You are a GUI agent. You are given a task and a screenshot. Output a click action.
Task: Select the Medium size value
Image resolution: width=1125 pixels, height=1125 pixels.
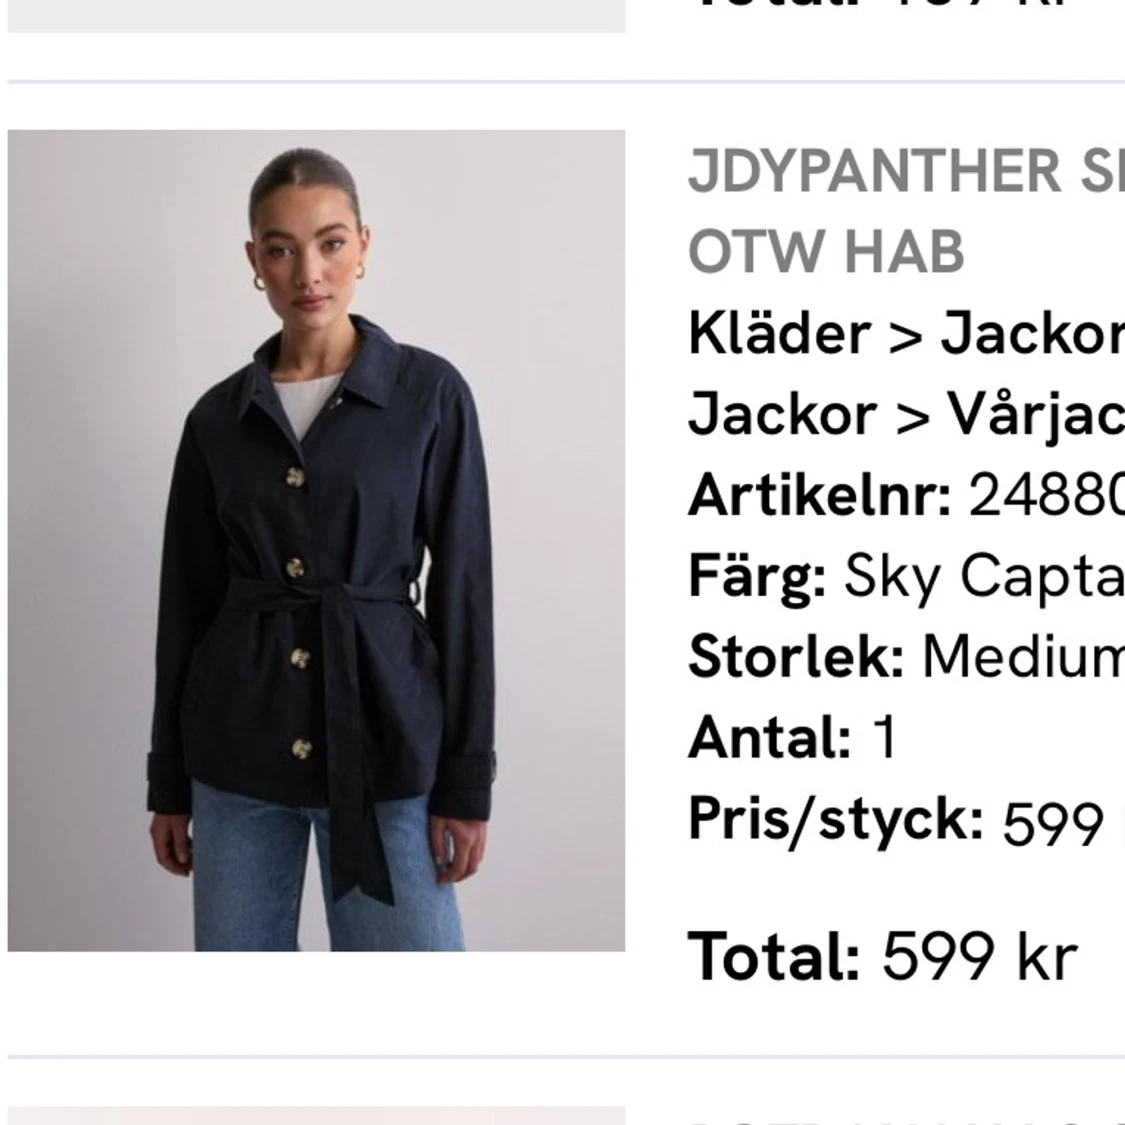click(1023, 656)
